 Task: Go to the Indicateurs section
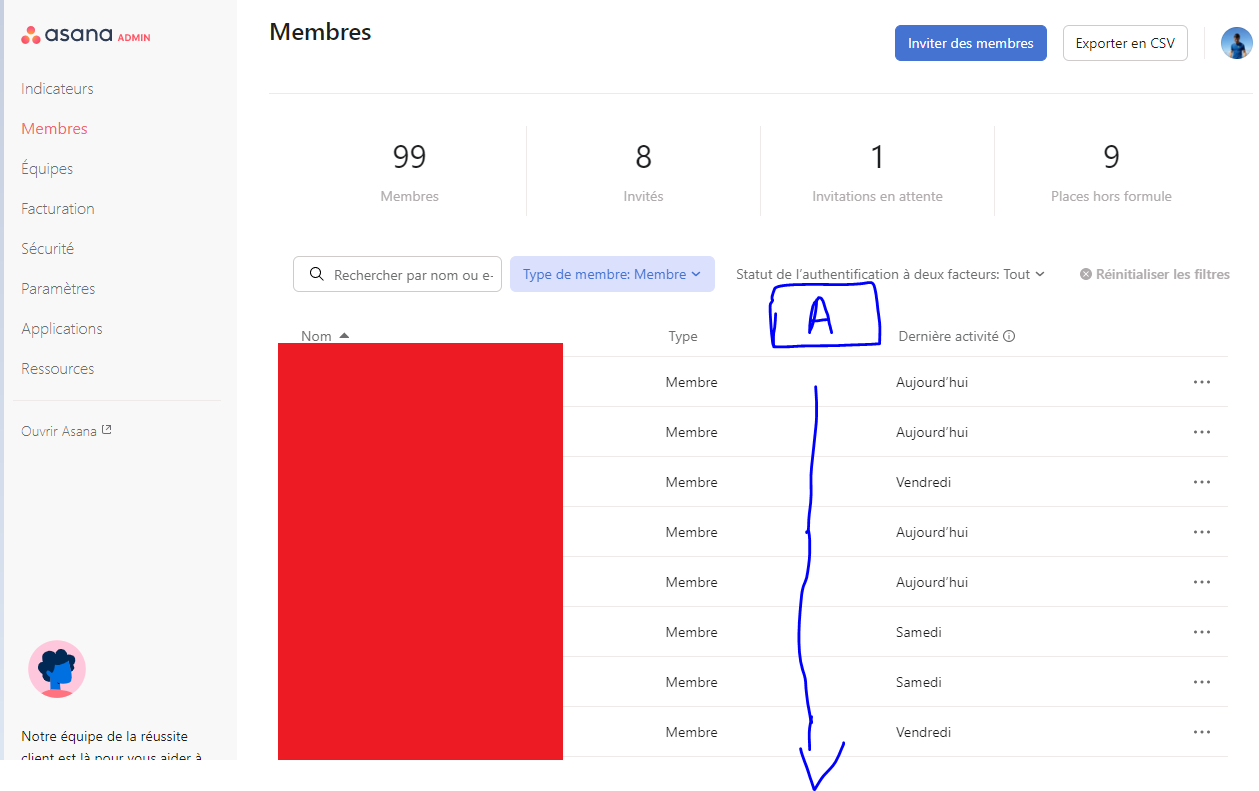click(x=57, y=88)
